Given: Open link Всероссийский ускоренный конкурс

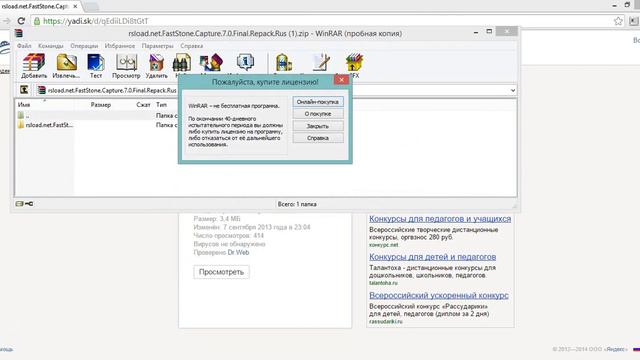Looking at the screenshot, I should click(439, 295).
